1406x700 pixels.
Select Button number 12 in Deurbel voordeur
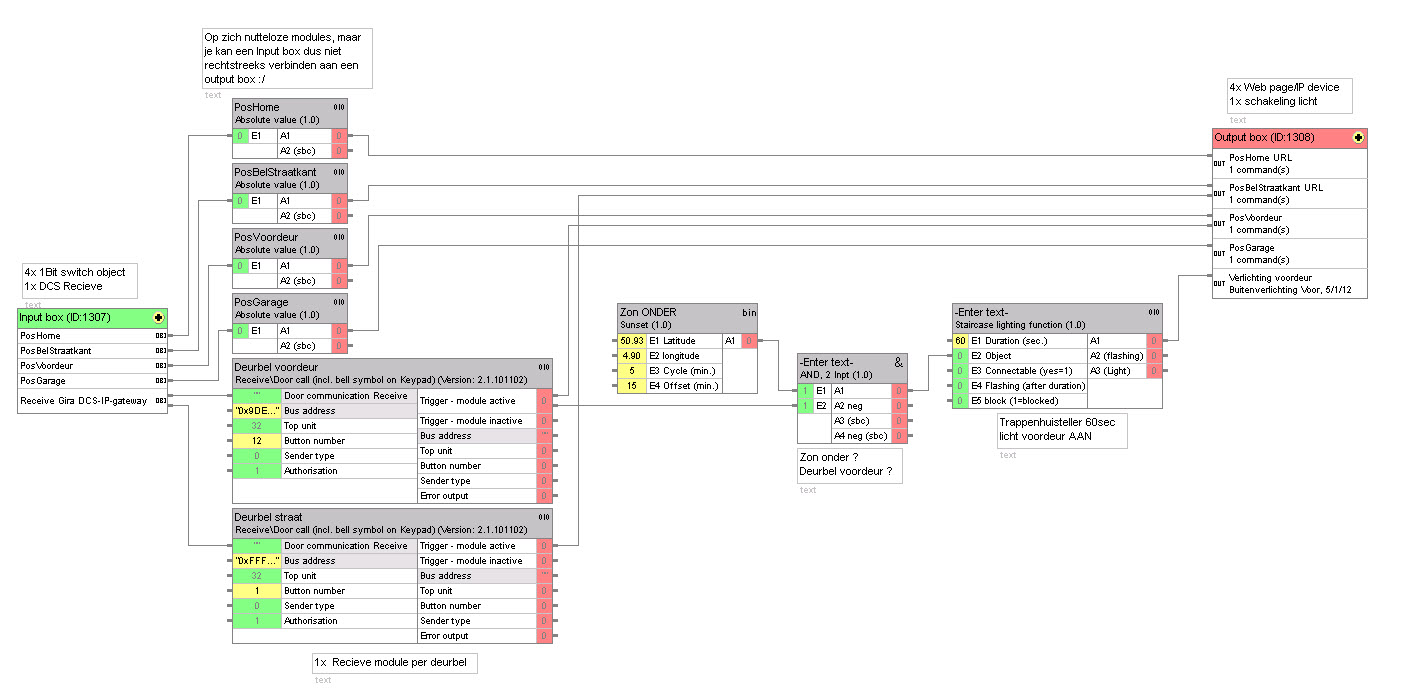(x=256, y=441)
